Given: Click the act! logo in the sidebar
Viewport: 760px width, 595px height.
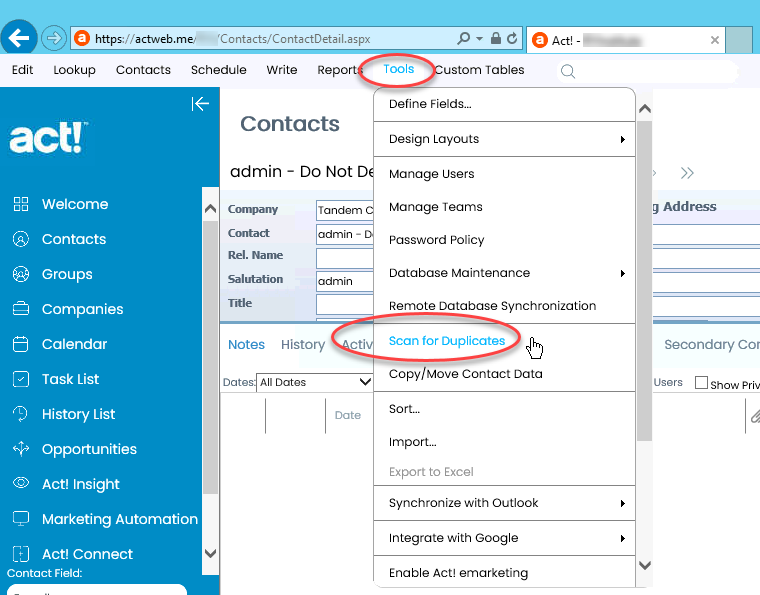Looking at the screenshot, I should pyautogui.click(x=48, y=138).
